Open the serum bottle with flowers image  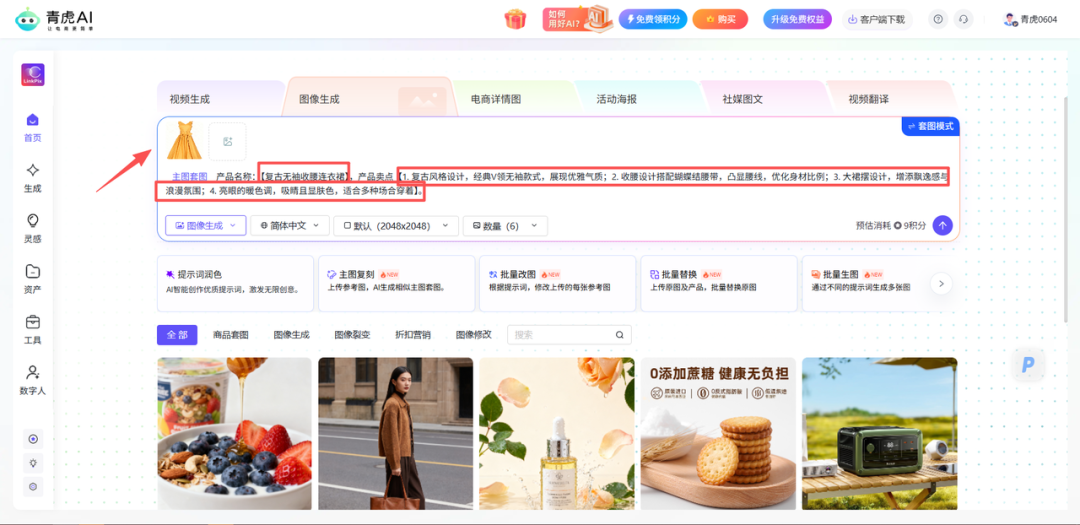pos(557,433)
